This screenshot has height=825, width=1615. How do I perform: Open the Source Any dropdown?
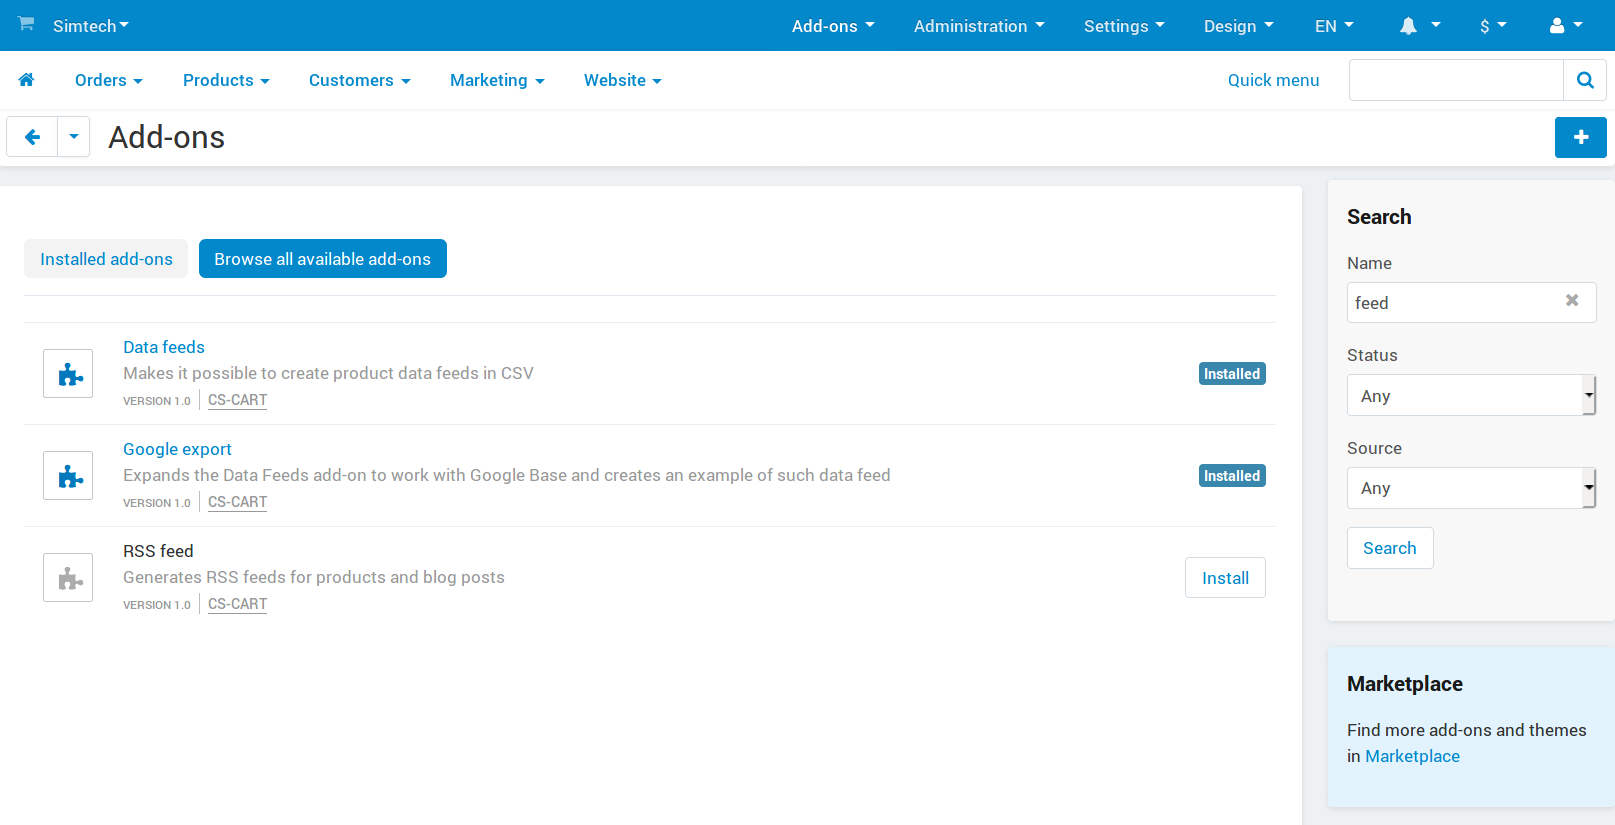1471,488
